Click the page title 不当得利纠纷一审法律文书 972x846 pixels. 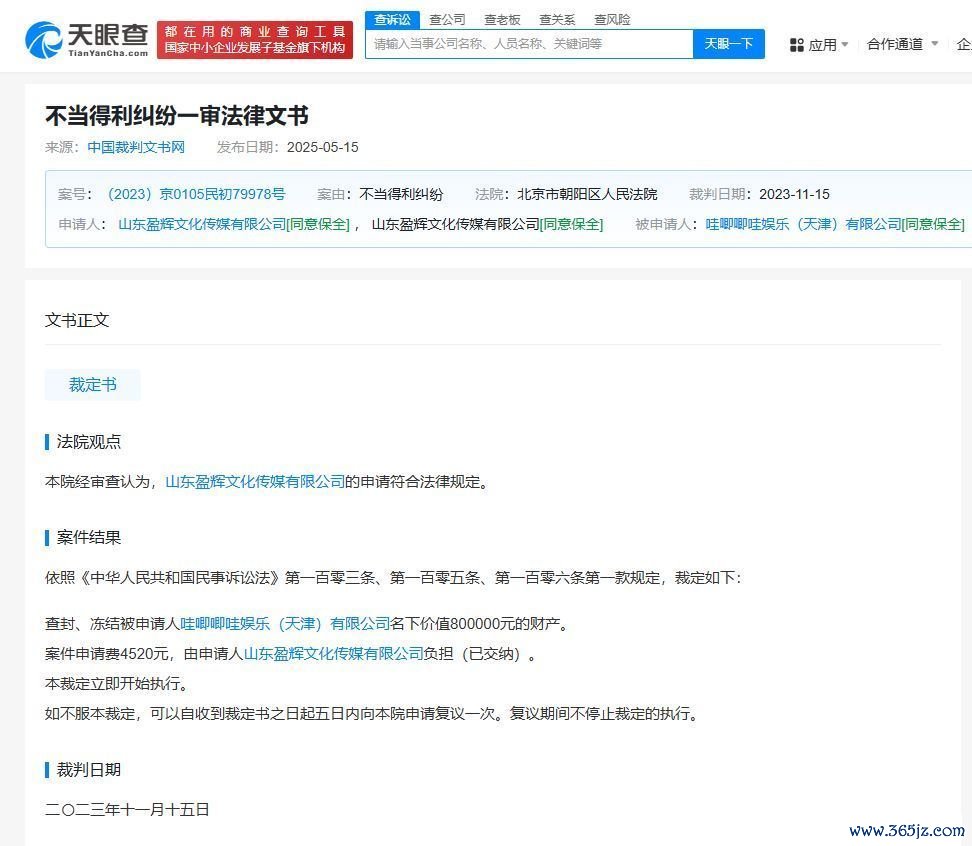tap(177, 115)
